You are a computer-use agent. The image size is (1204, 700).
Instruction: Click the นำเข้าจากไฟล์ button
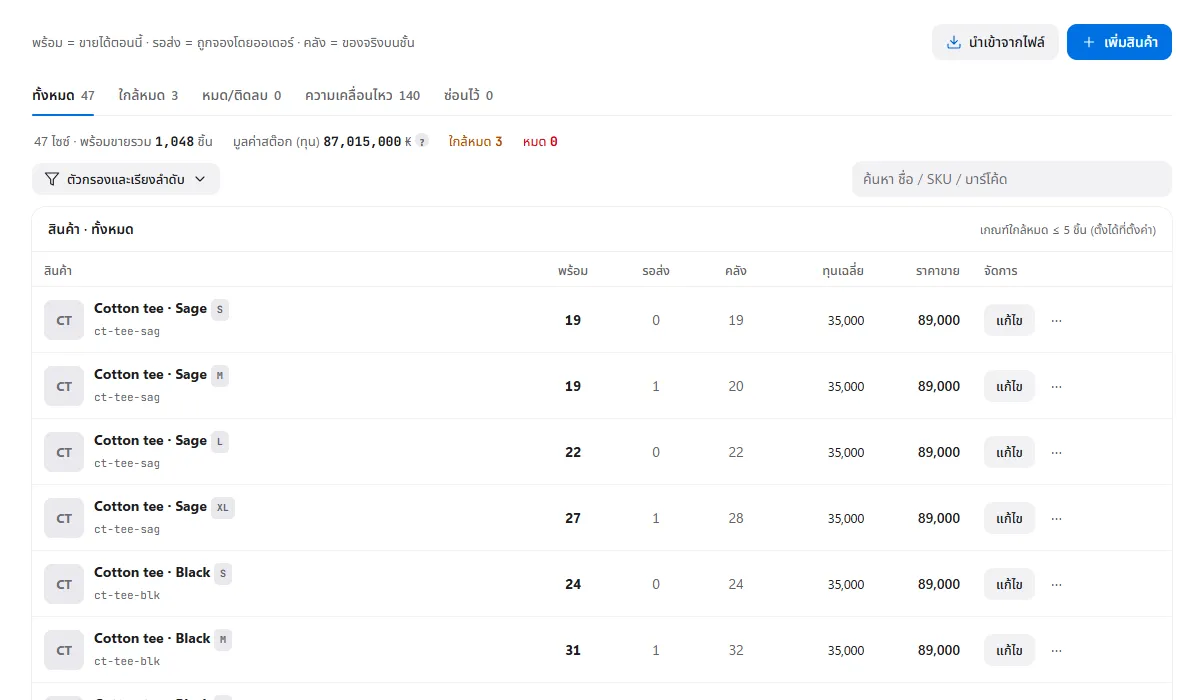(x=995, y=42)
